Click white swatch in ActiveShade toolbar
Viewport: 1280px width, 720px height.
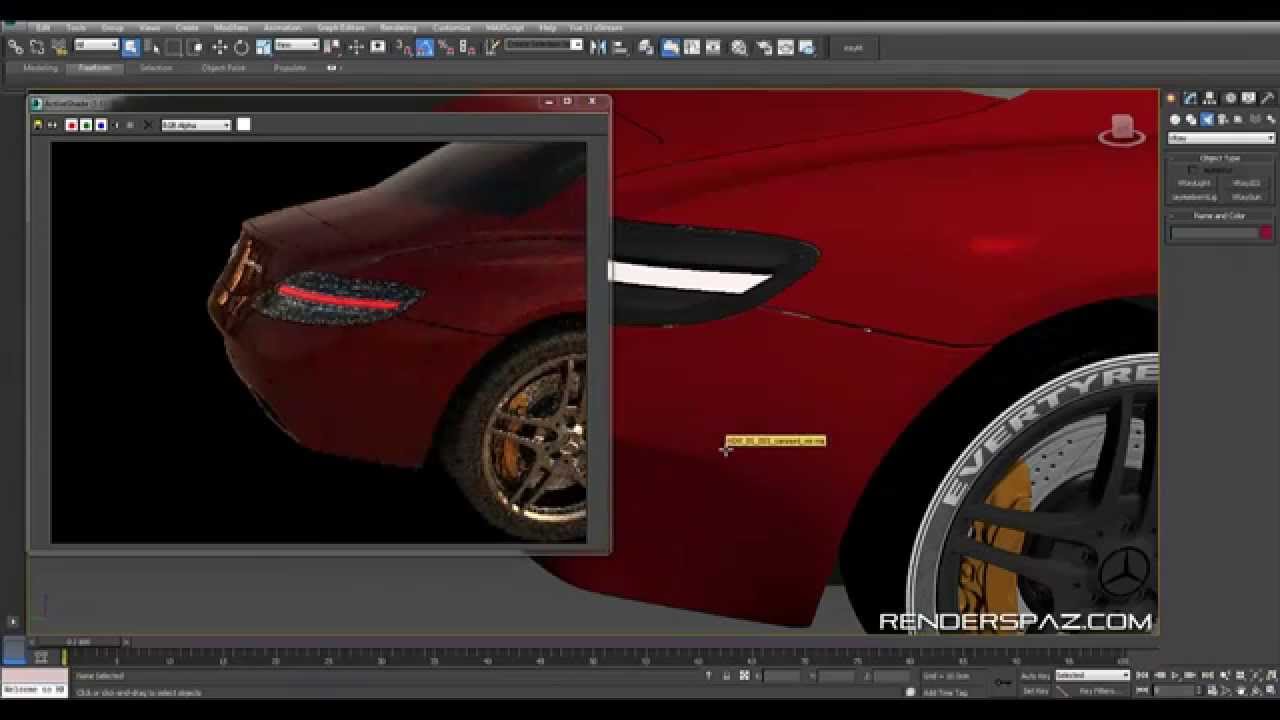click(x=244, y=124)
